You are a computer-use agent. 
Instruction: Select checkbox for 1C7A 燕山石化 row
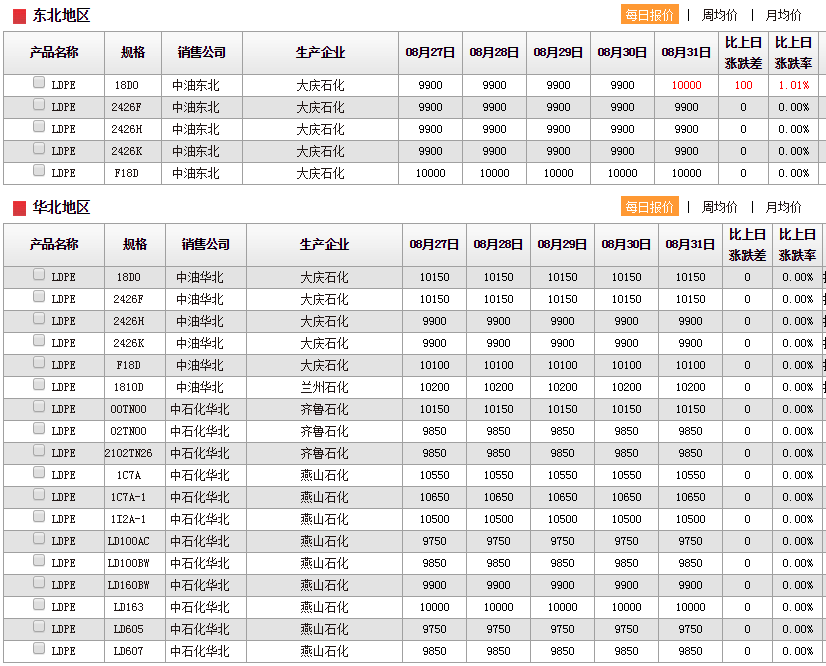point(38,473)
